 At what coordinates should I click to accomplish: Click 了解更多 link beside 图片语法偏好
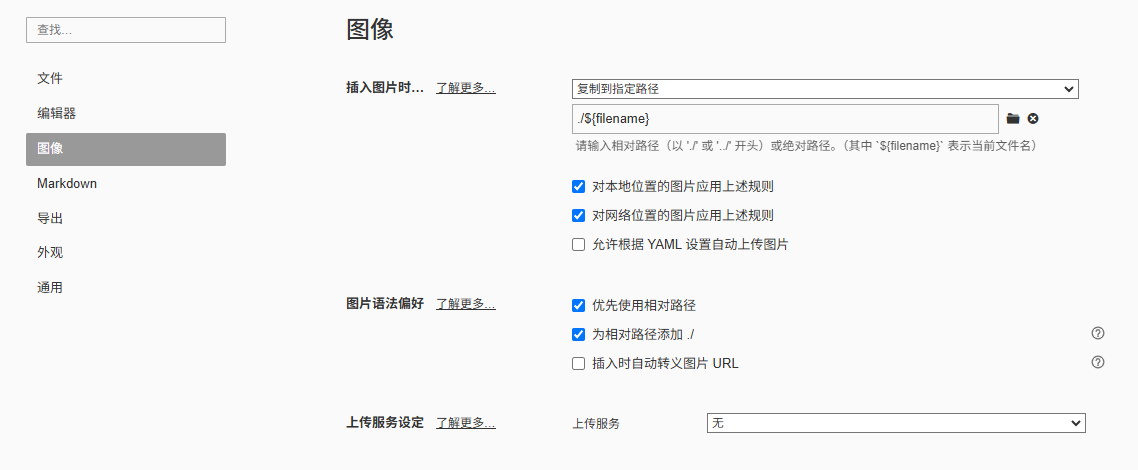click(x=466, y=304)
